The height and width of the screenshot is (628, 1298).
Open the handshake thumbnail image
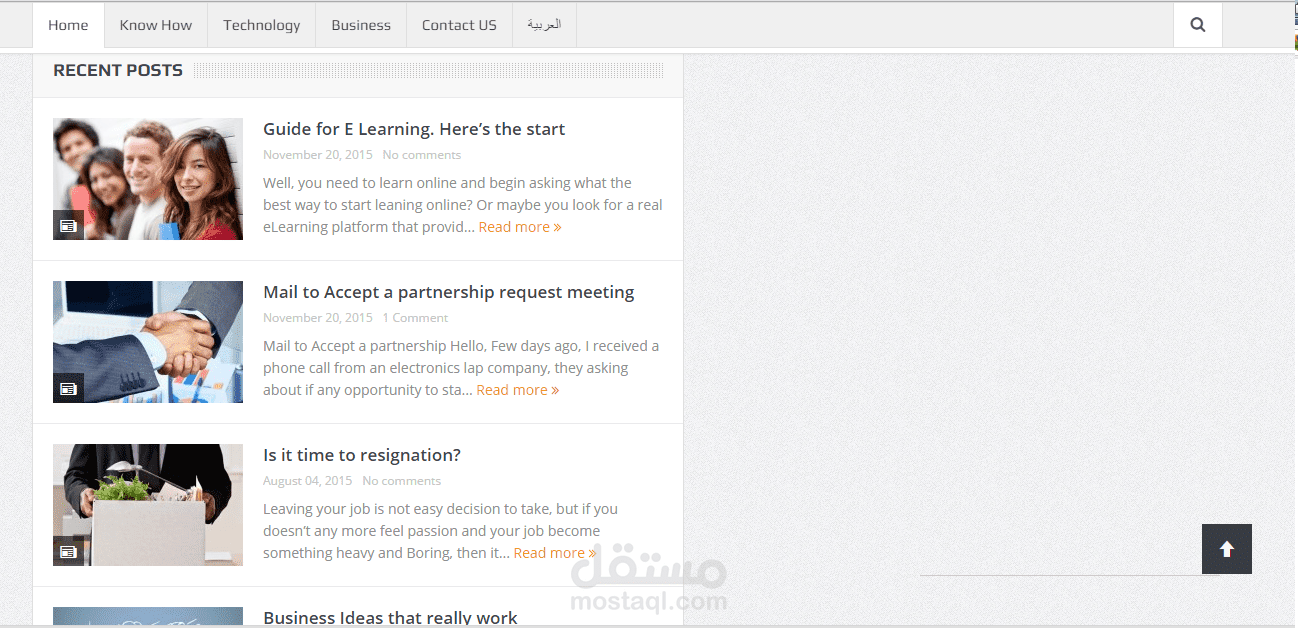pyautogui.click(x=148, y=342)
